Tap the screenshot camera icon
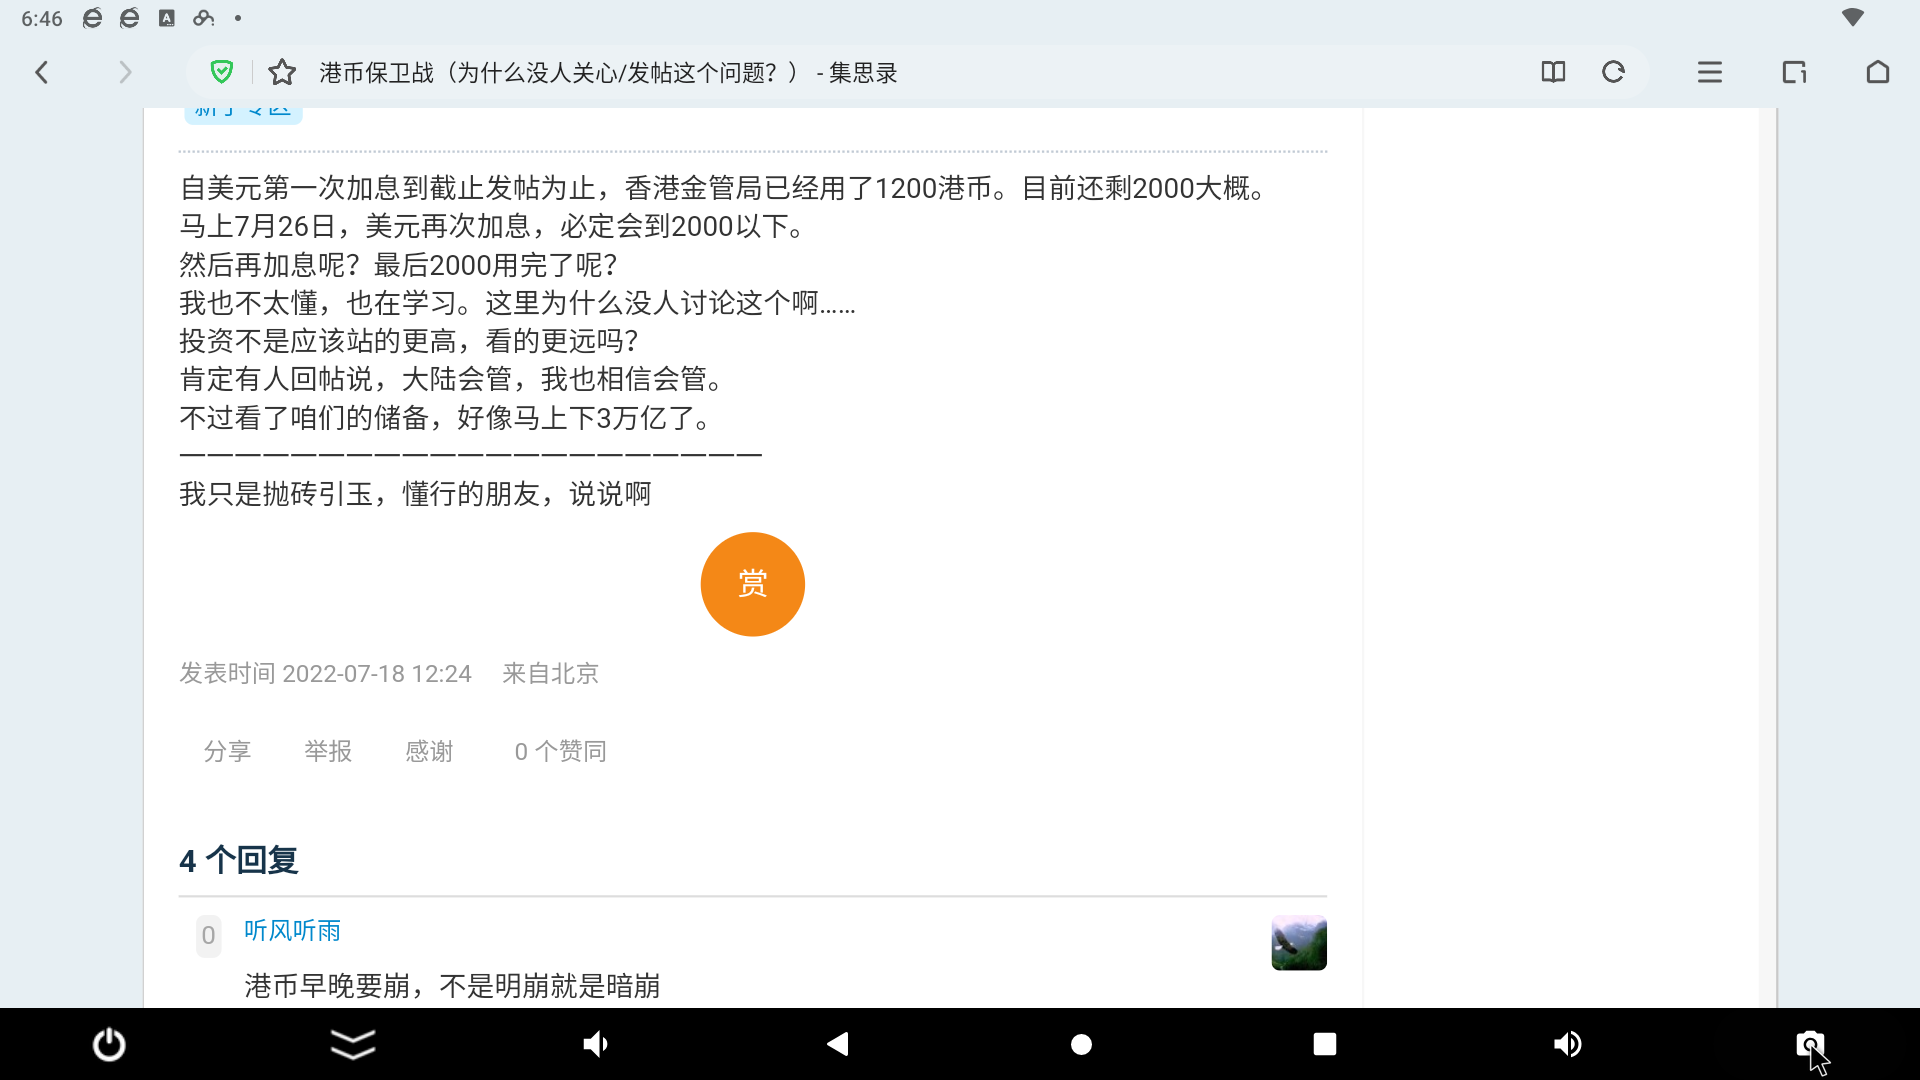 click(x=1809, y=1044)
